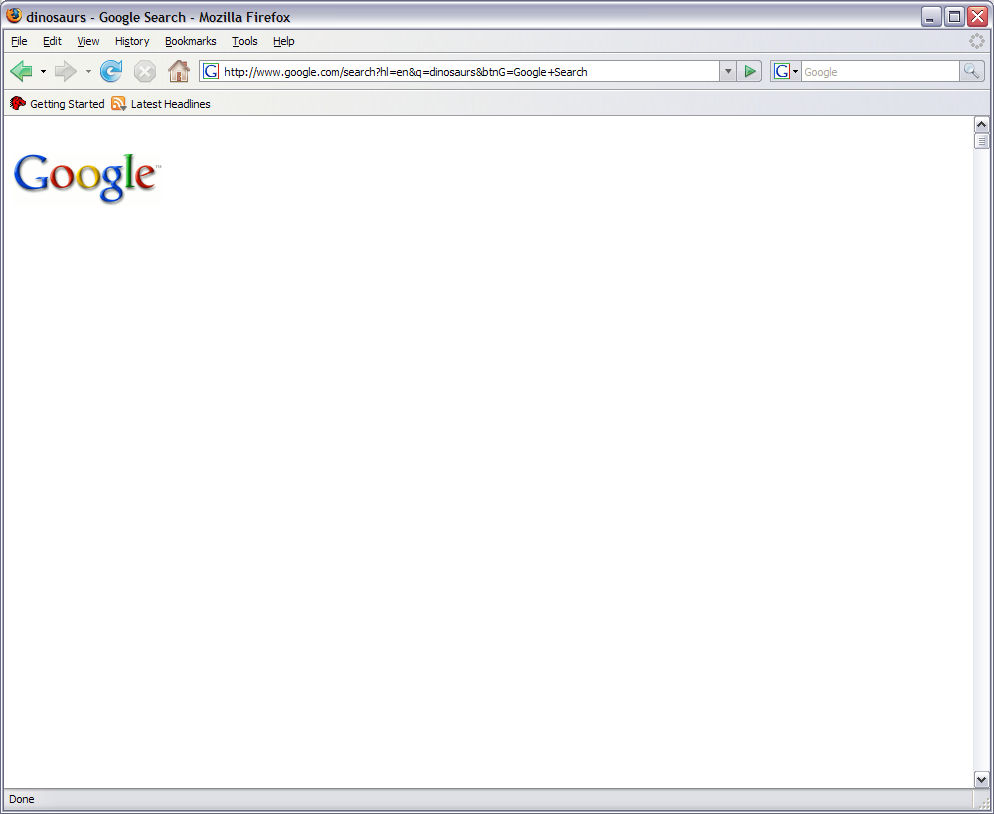Open the History menu
The image size is (994, 814).
click(132, 41)
